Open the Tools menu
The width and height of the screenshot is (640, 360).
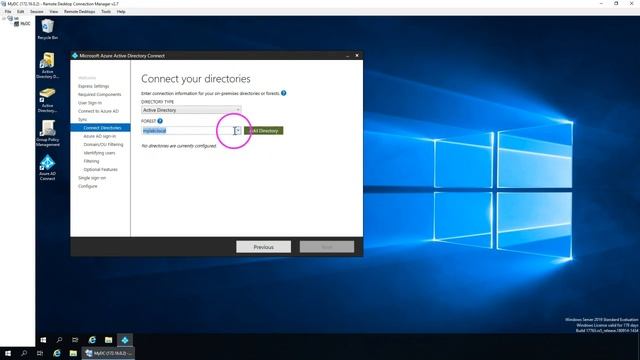(x=106, y=11)
